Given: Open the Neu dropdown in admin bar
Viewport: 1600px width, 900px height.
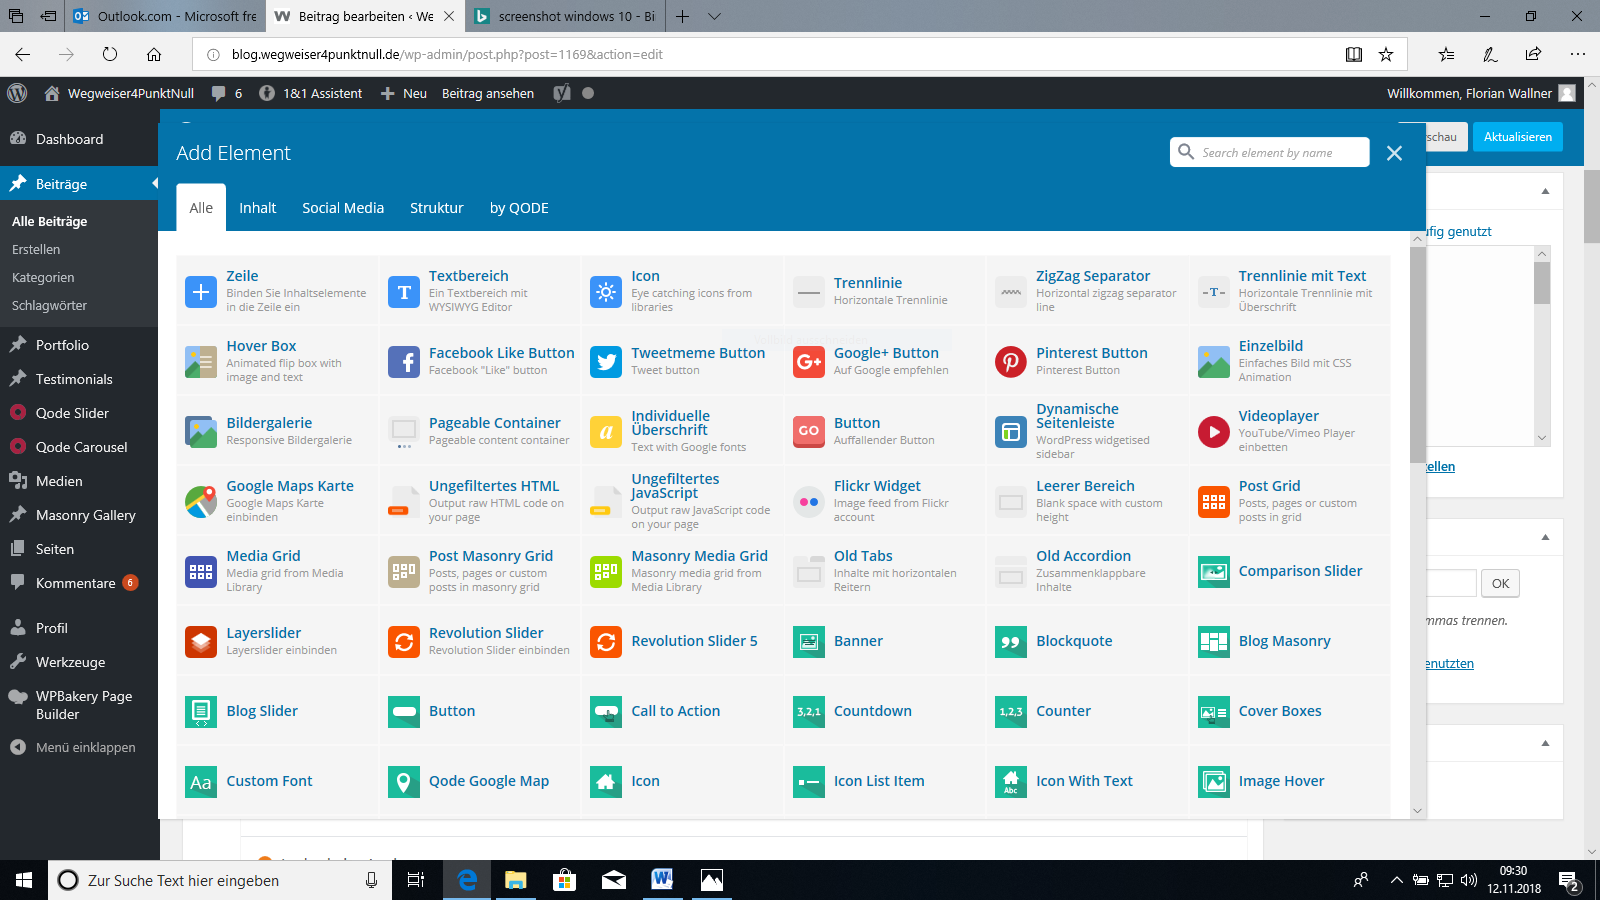Looking at the screenshot, I should (404, 93).
